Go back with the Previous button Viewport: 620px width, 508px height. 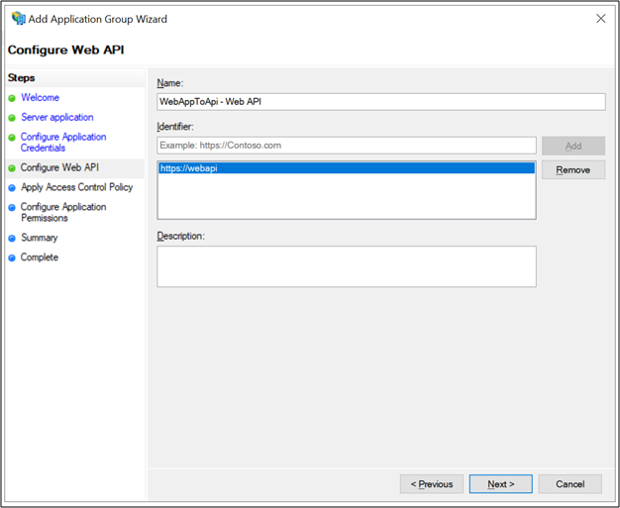pyautogui.click(x=431, y=484)
